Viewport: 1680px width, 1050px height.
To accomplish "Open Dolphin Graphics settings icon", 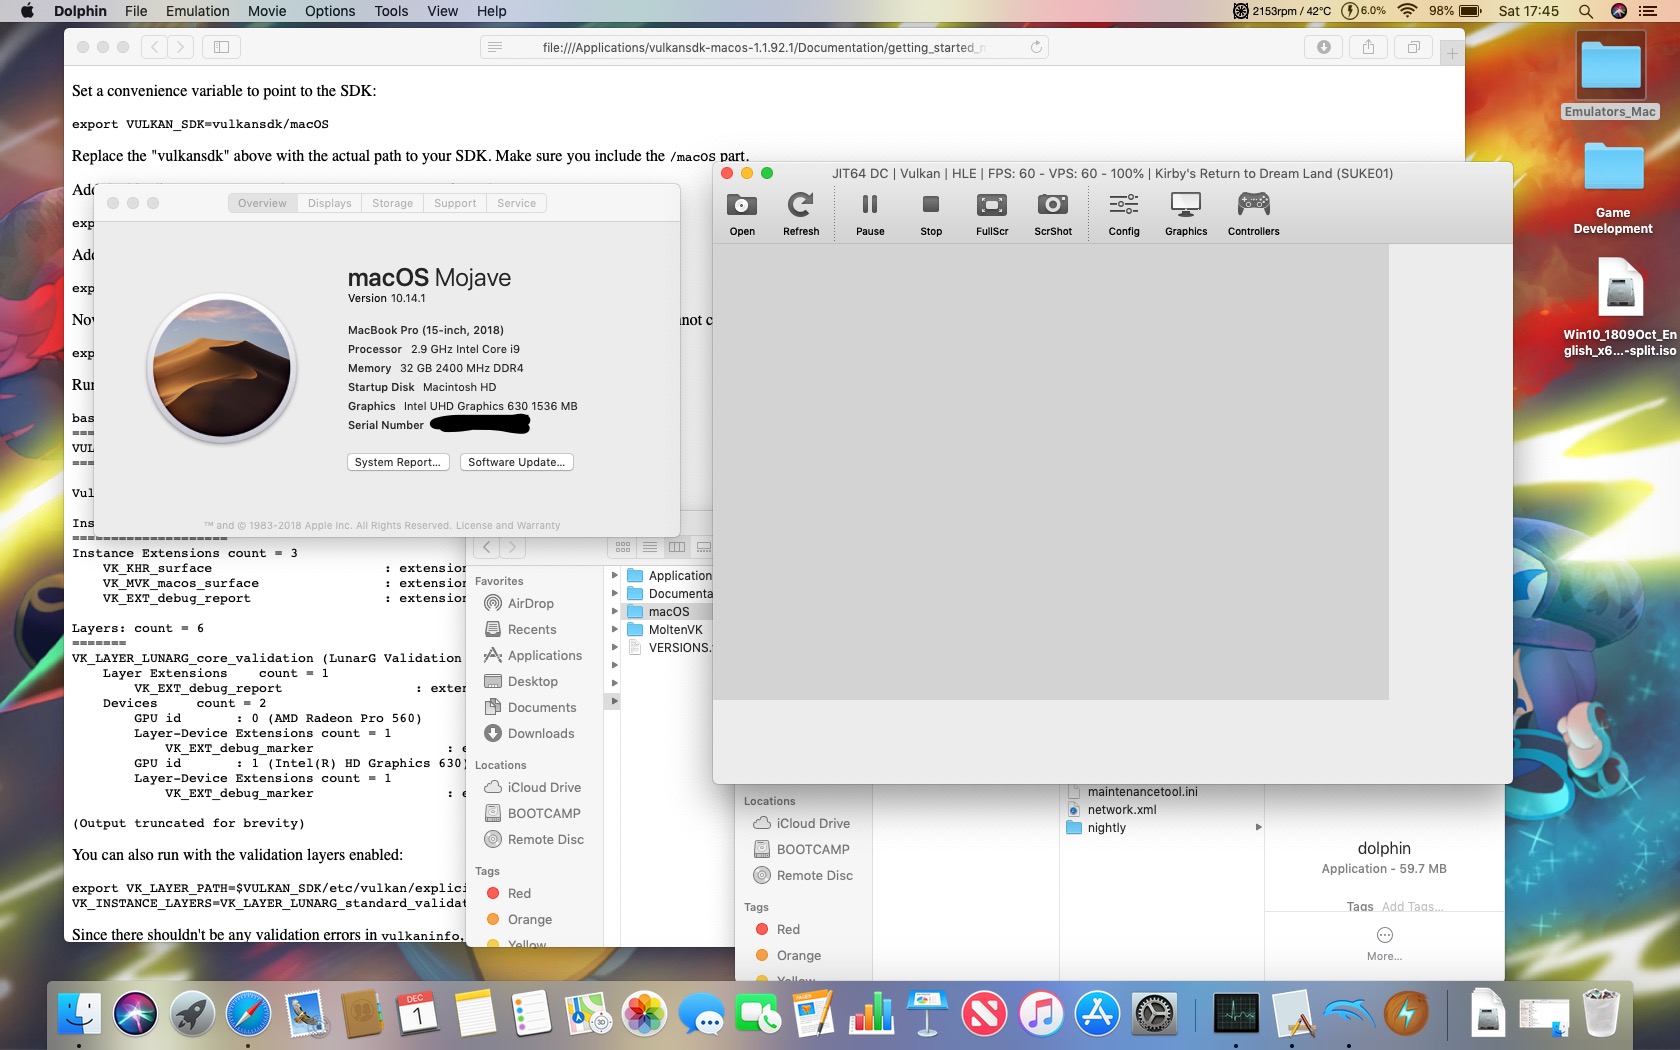I will pyautogui.click(x=1186, y=214).
